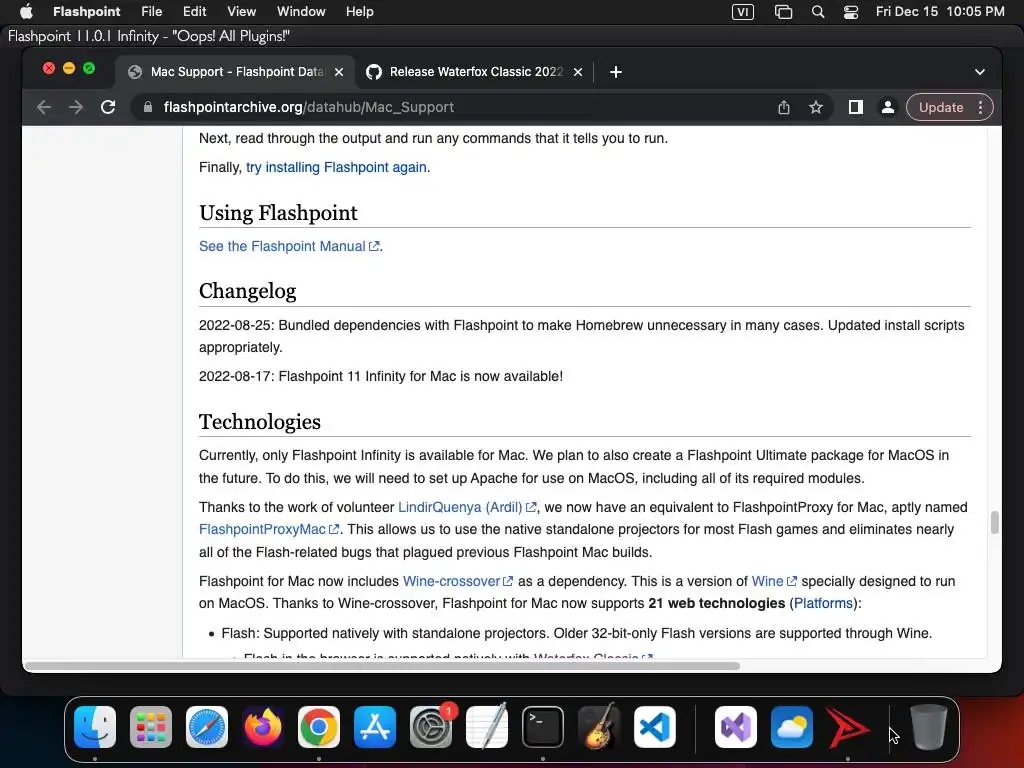Screen dimensions: 1024x768
Task: Reload the Mac Support page
Action: click(108, 107)
